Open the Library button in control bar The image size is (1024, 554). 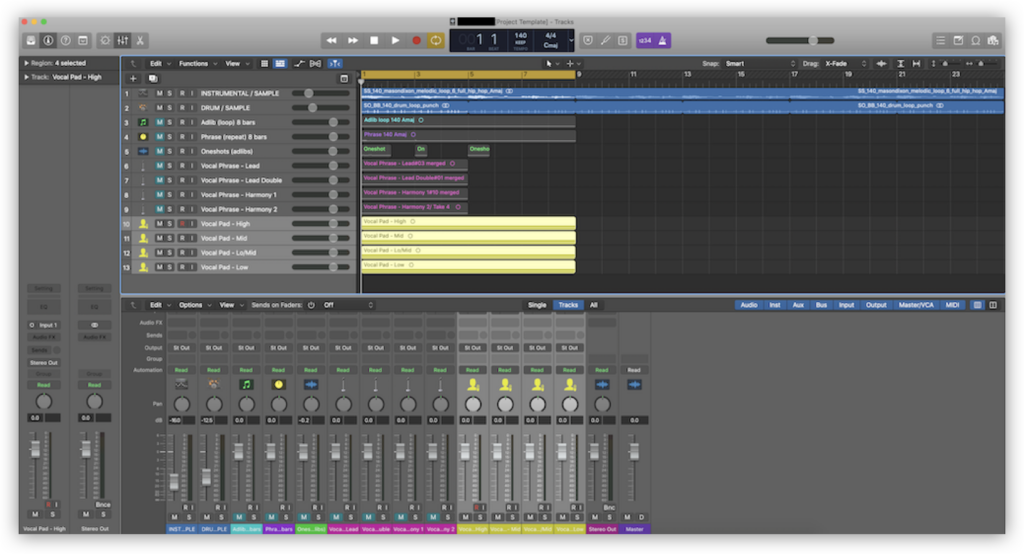[31, 41]
